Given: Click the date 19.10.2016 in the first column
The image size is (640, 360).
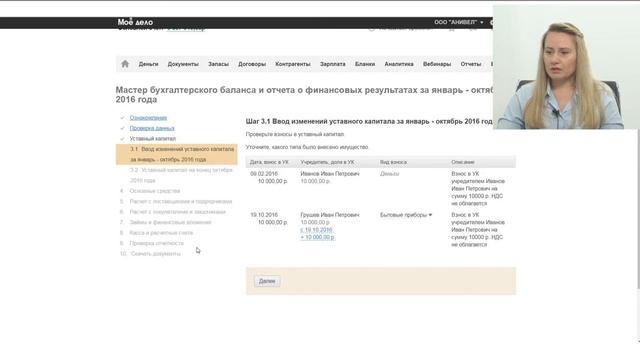Looking at the screenshot, I should point(264,215).
